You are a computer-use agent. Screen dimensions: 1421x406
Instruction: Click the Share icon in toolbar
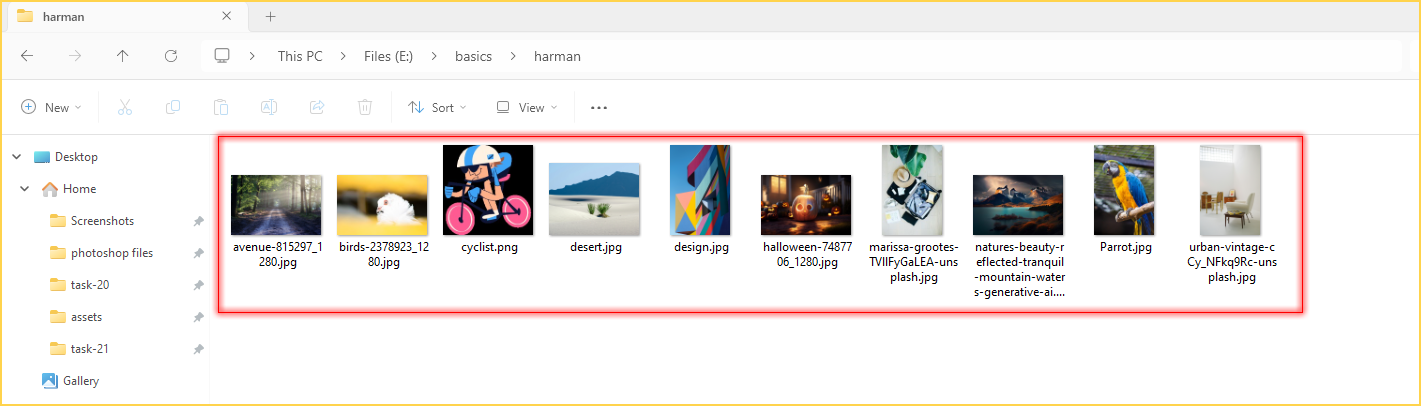[x=317, y=107]
